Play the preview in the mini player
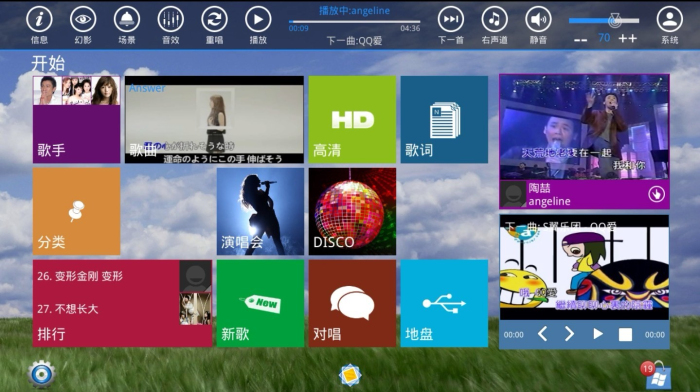 598,334
